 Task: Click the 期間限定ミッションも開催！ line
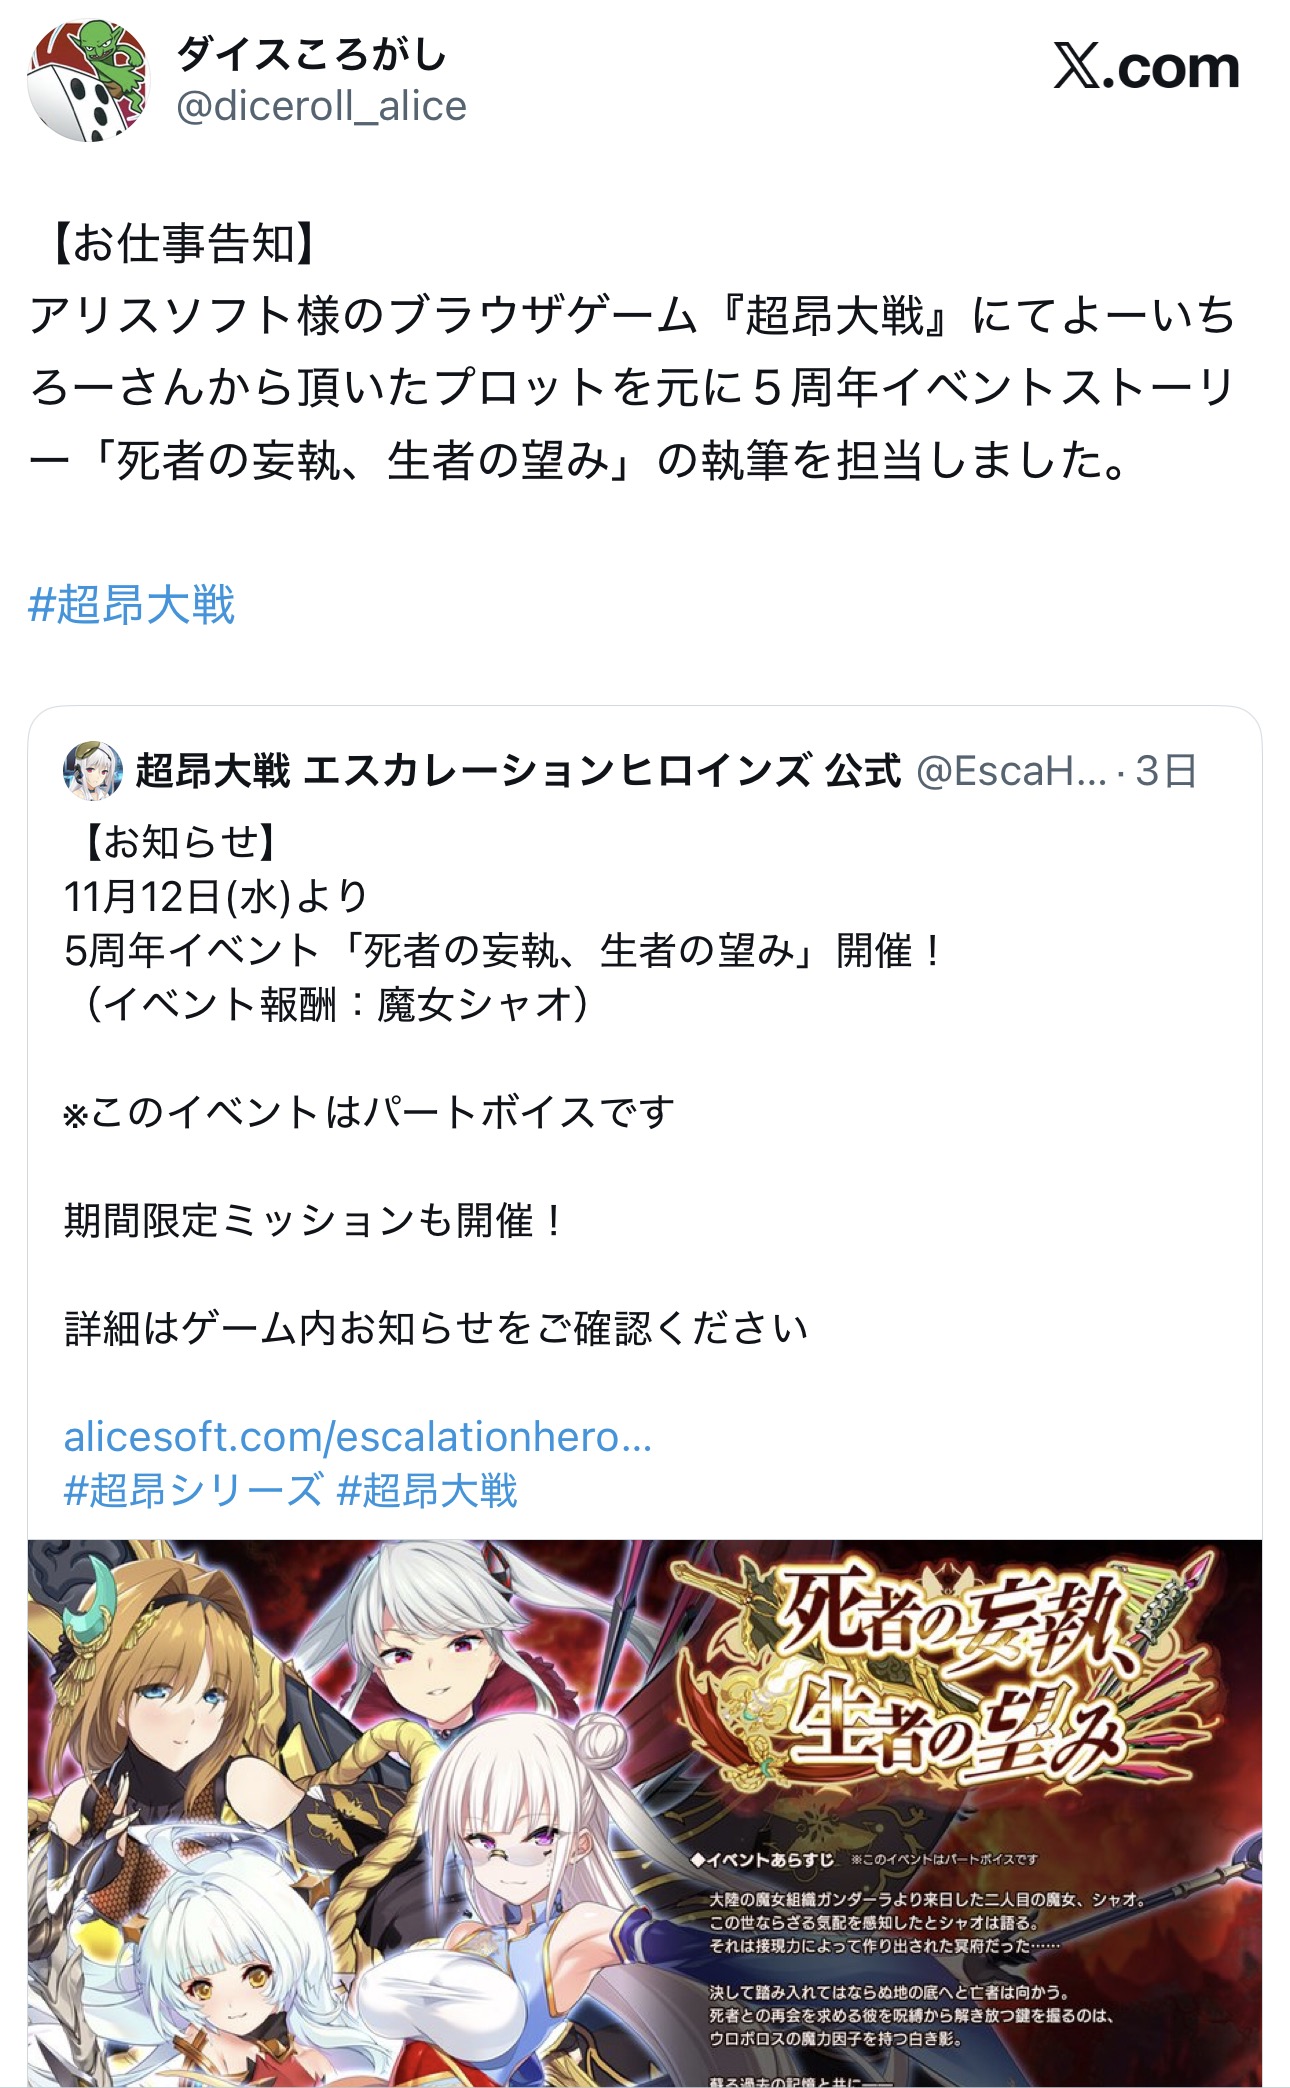(x=315, y=1220)
